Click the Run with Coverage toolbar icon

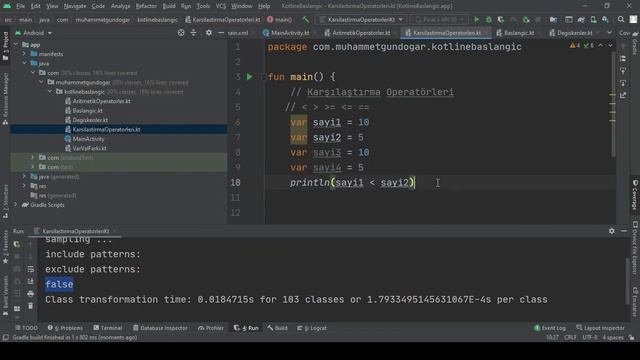coord(501,19)
